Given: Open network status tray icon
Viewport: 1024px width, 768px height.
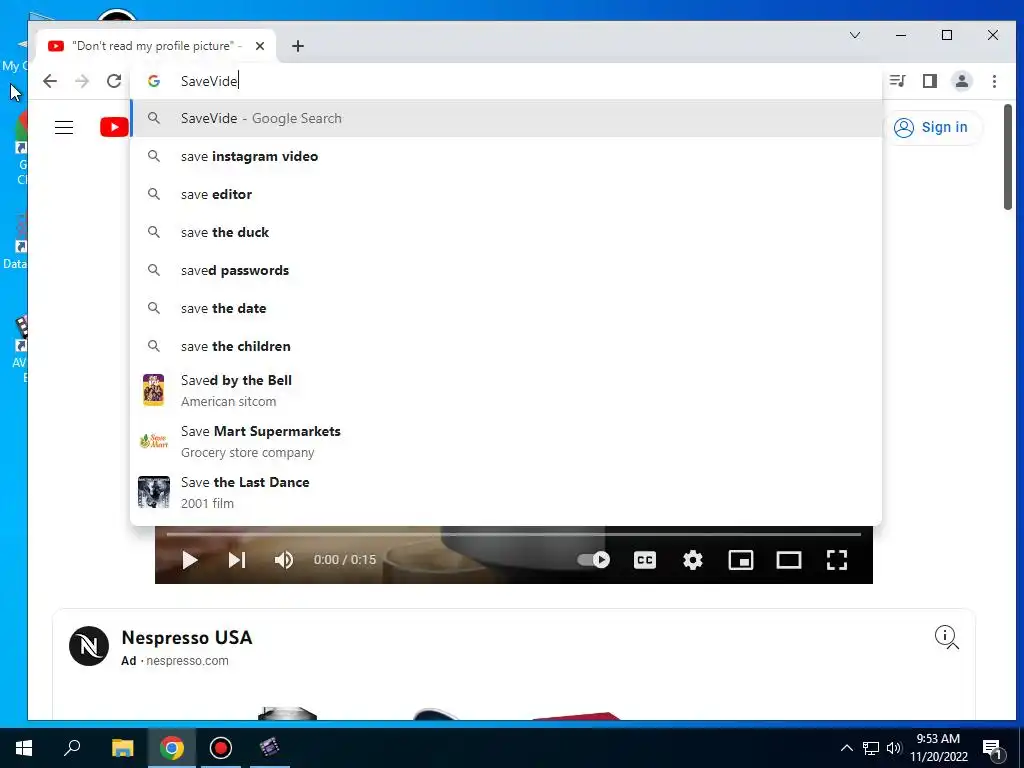Looking at the screenshot, I should 871,748.
